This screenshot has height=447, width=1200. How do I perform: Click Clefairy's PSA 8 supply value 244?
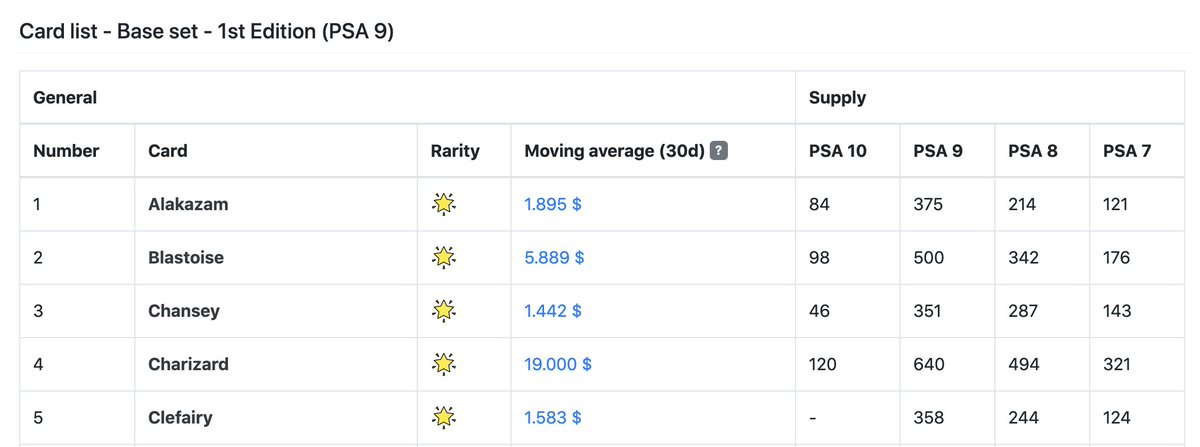click(1023, 417)
